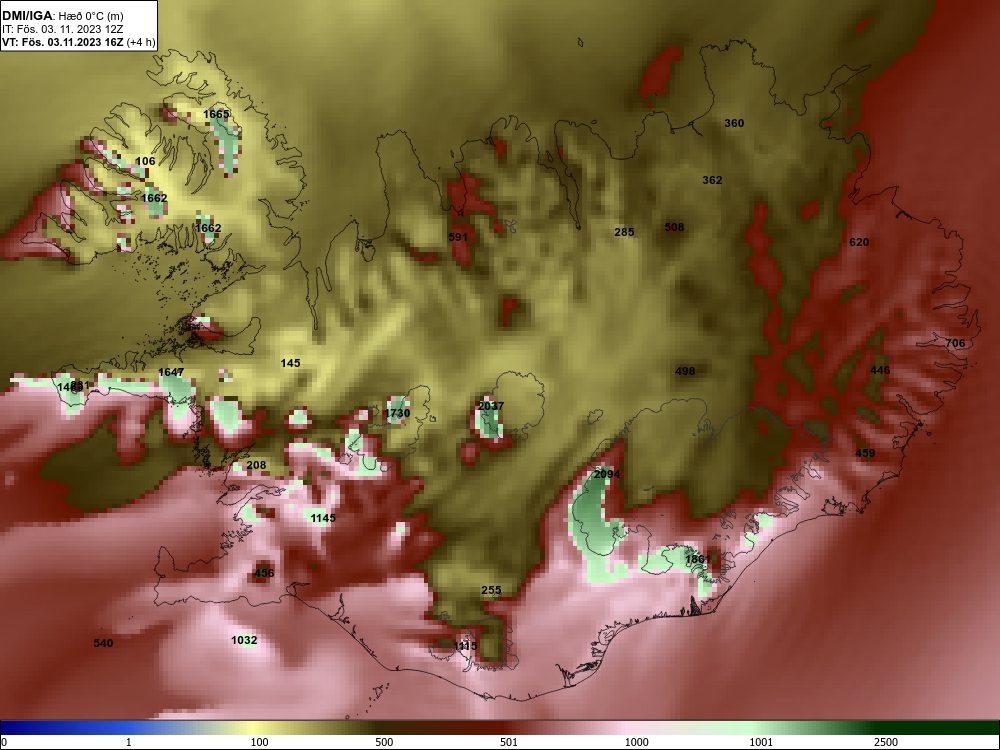Click the 620 height value on the map
This screenshot has width=1000, height=750.
859,242
